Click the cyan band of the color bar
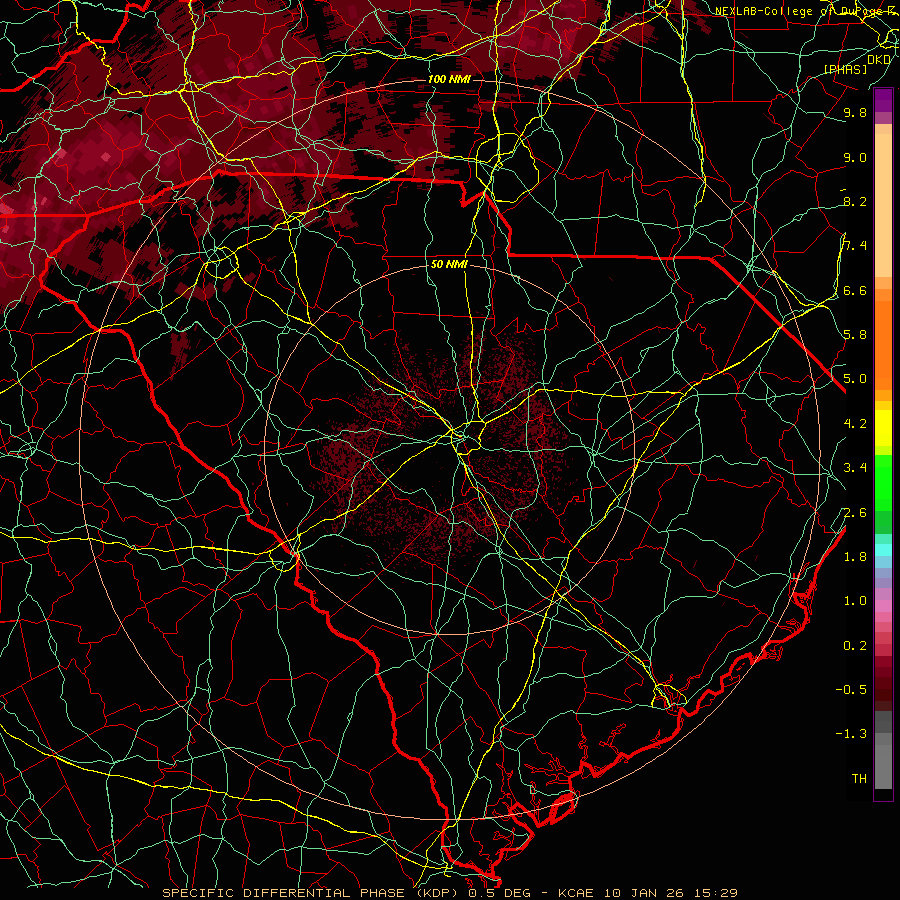Viewport: 900px width, 900px height. coord(883,550)
